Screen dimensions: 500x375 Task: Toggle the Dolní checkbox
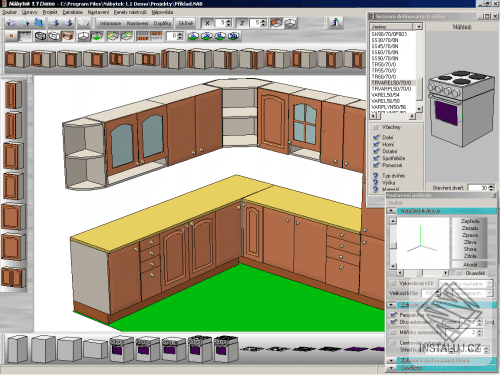click(x=376, y=137)
